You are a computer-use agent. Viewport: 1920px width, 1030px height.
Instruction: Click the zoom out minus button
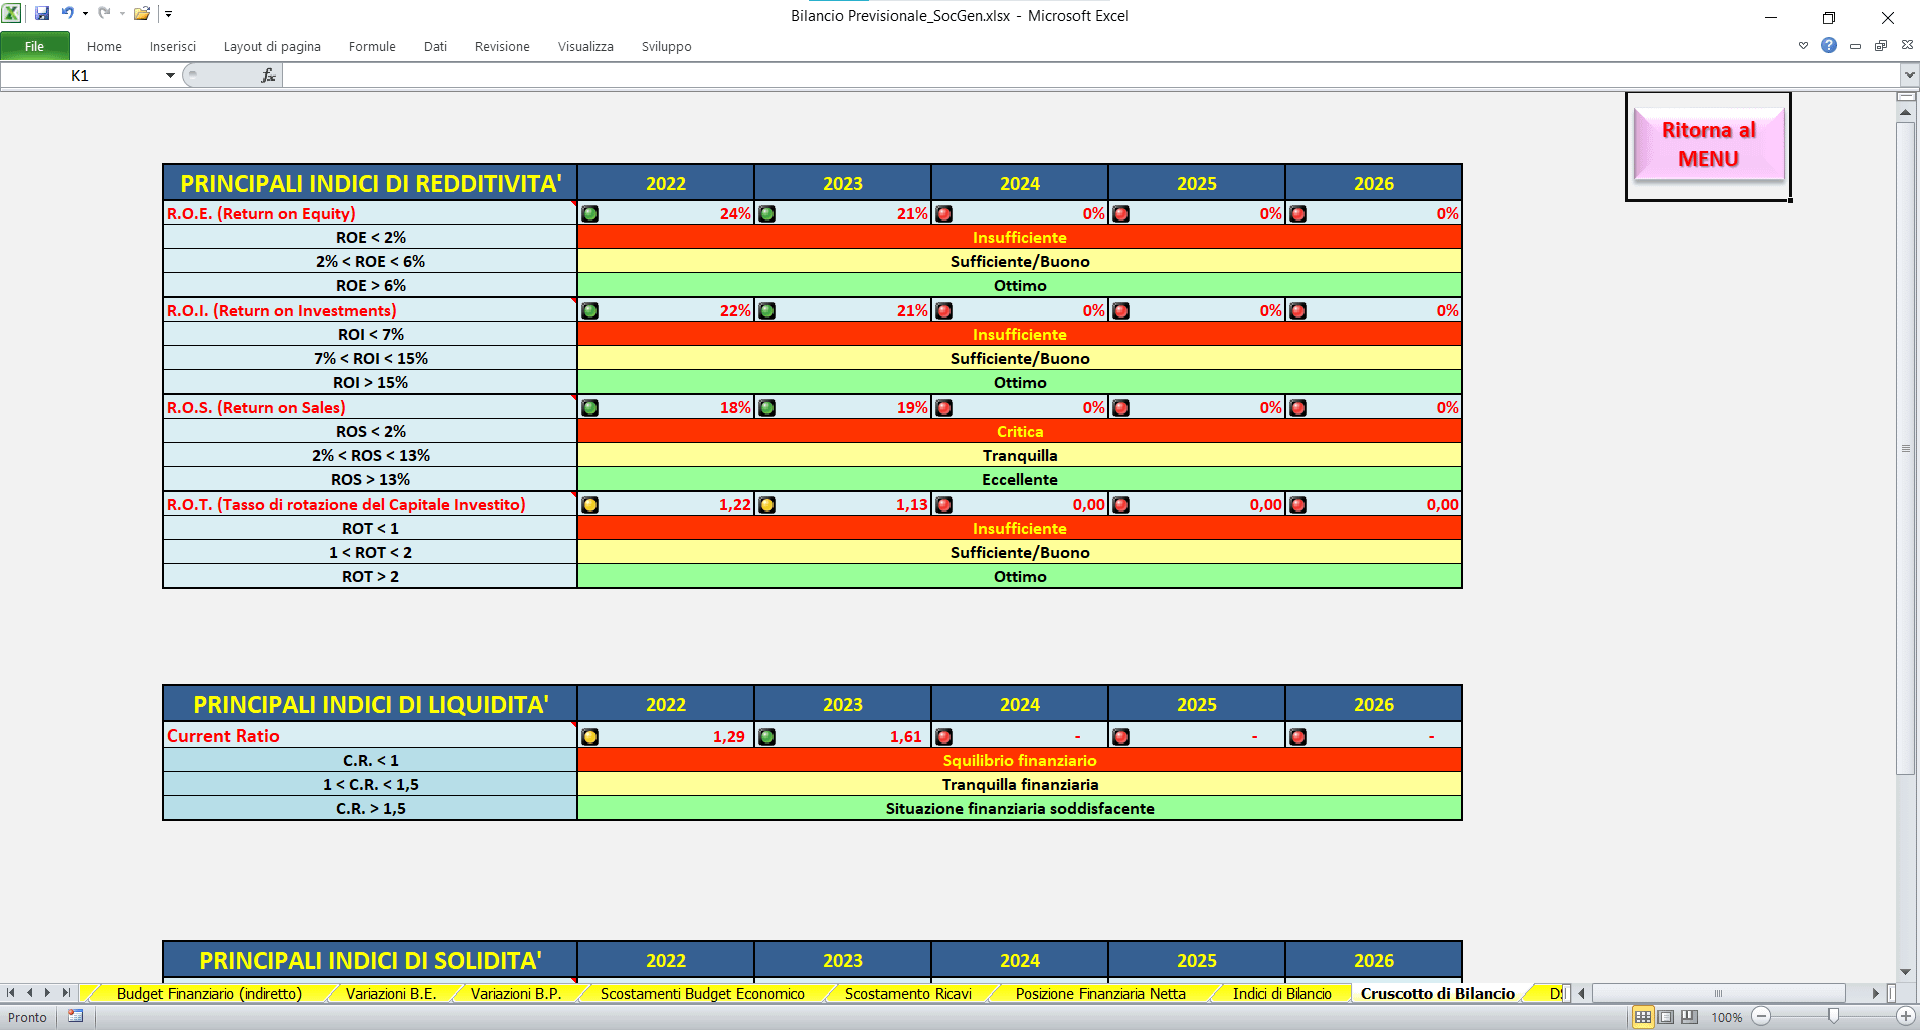[x=1762, y=1017]
